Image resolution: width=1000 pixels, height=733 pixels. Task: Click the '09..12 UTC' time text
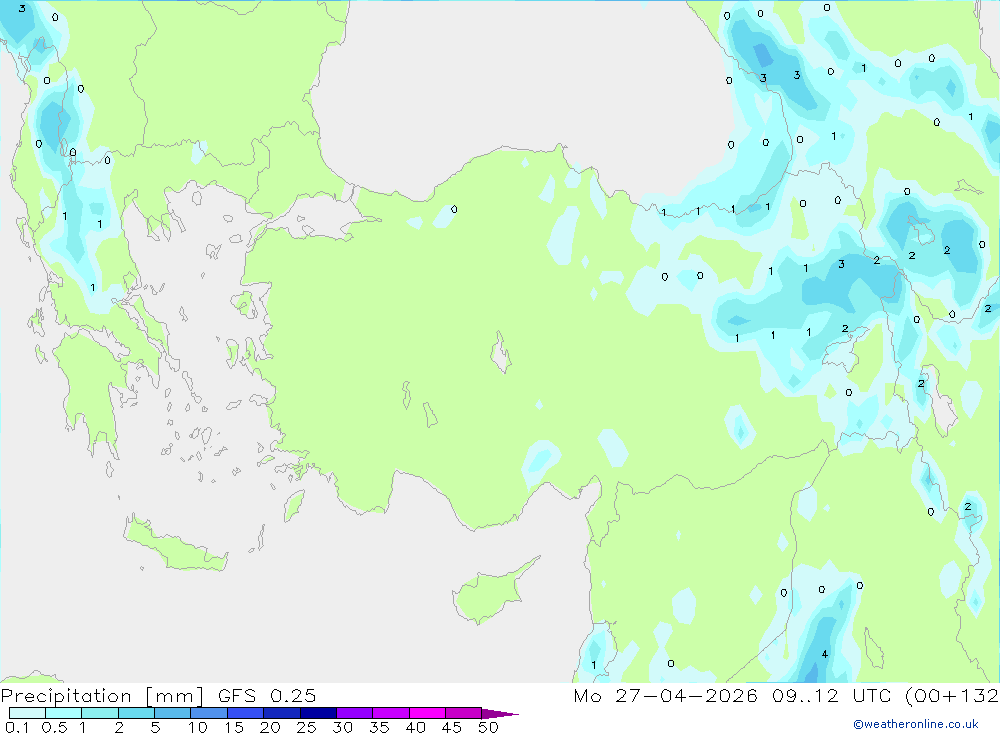(830, 695)
